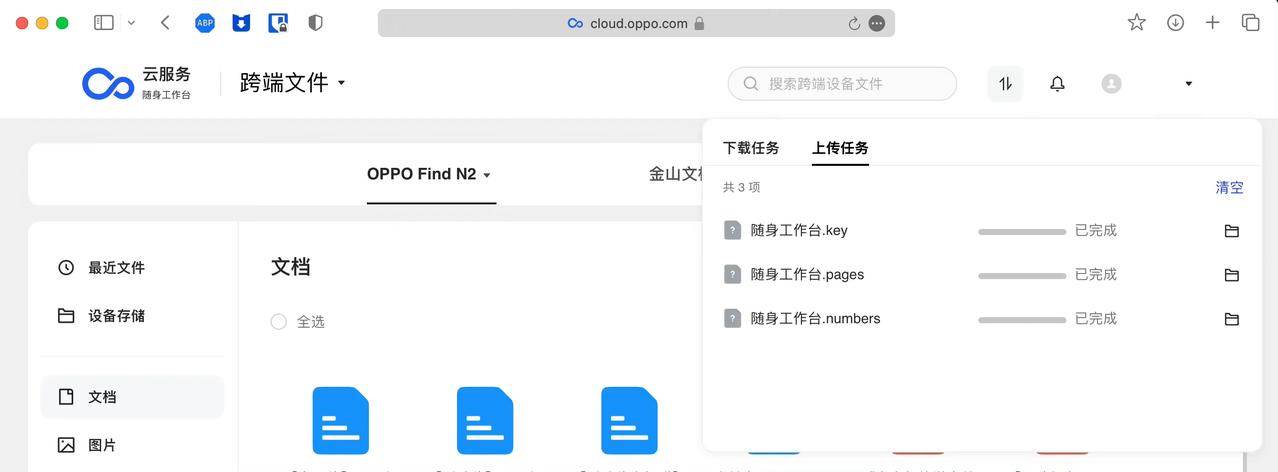Open the second blue document thumbnail
Viewport: 1278px width, 472px height.
(x=485, y=421)
